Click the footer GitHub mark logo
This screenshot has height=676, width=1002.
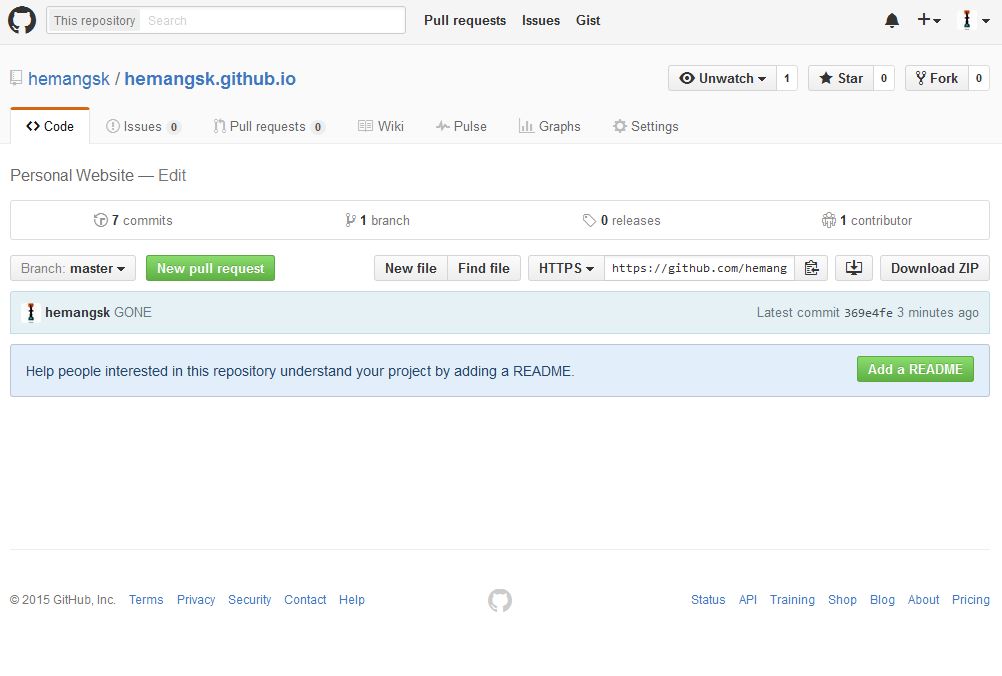pyautogui.click(x=500, y=600)
